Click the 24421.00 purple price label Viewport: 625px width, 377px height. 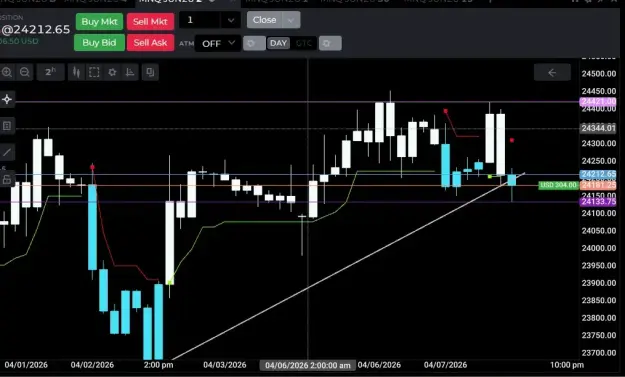point(598,102)
